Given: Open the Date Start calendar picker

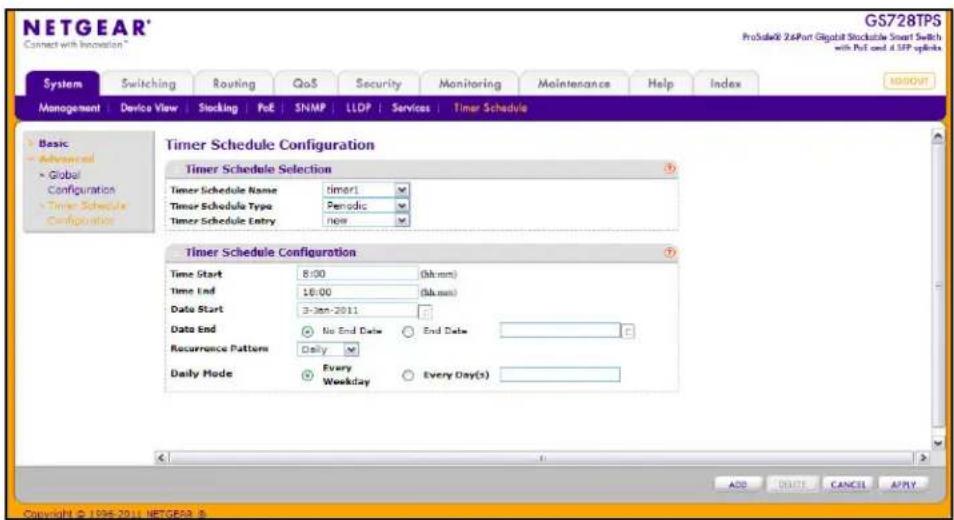Looking at the screenshot, I should 425,312.
